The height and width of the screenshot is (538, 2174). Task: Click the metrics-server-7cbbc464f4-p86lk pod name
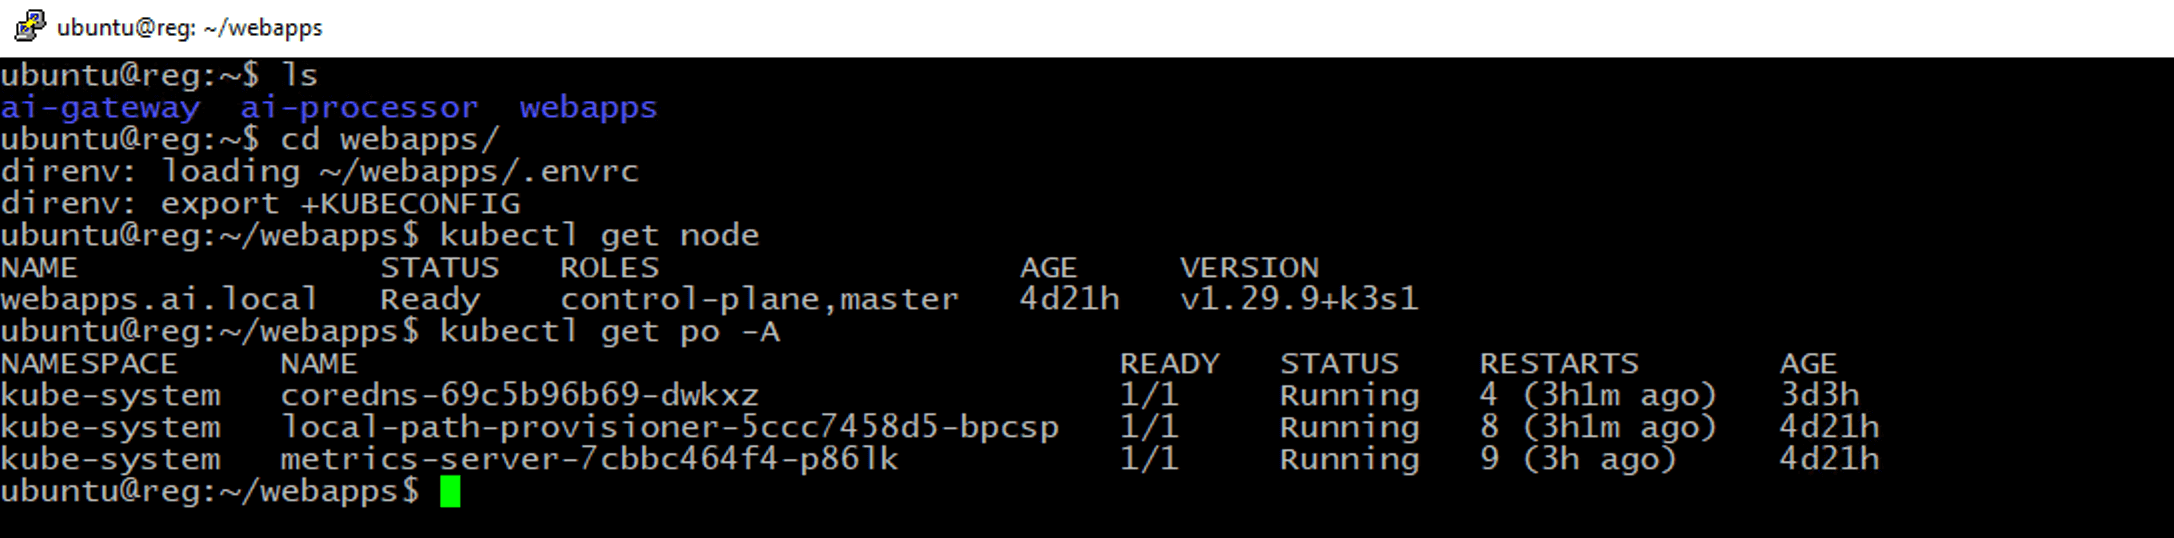pyautogui.click(x=589, y=459)
